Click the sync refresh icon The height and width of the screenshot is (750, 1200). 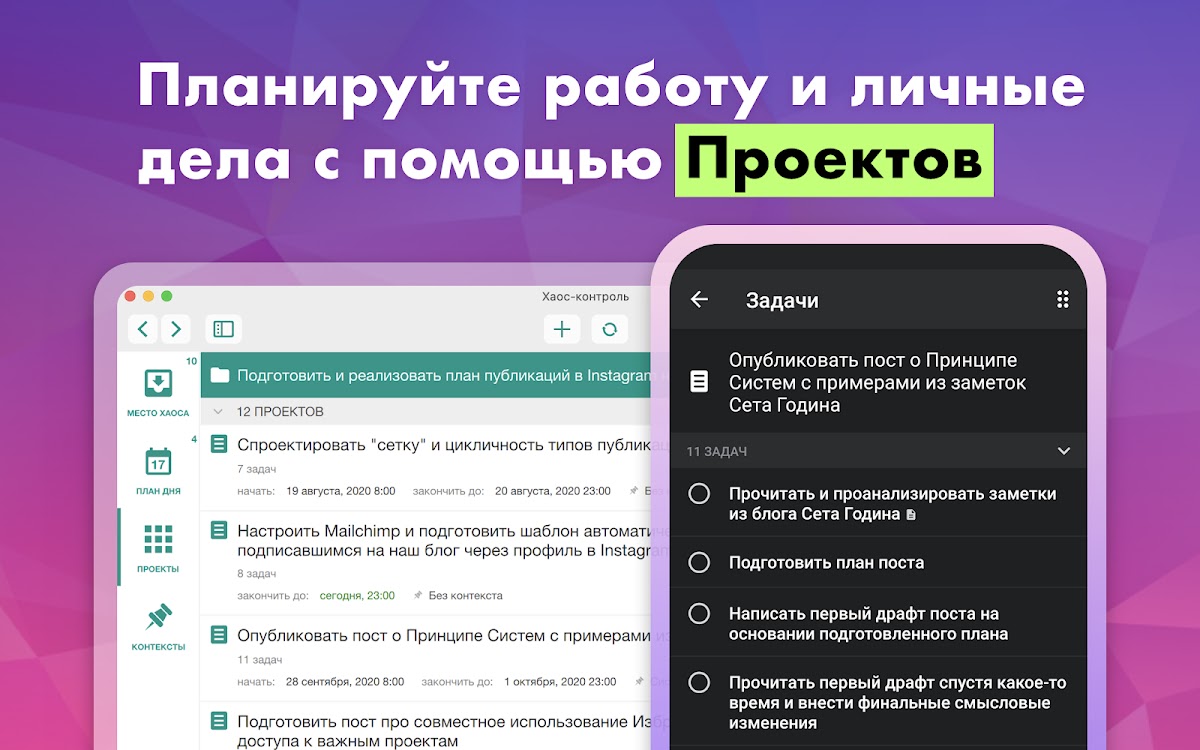(609, 329)
